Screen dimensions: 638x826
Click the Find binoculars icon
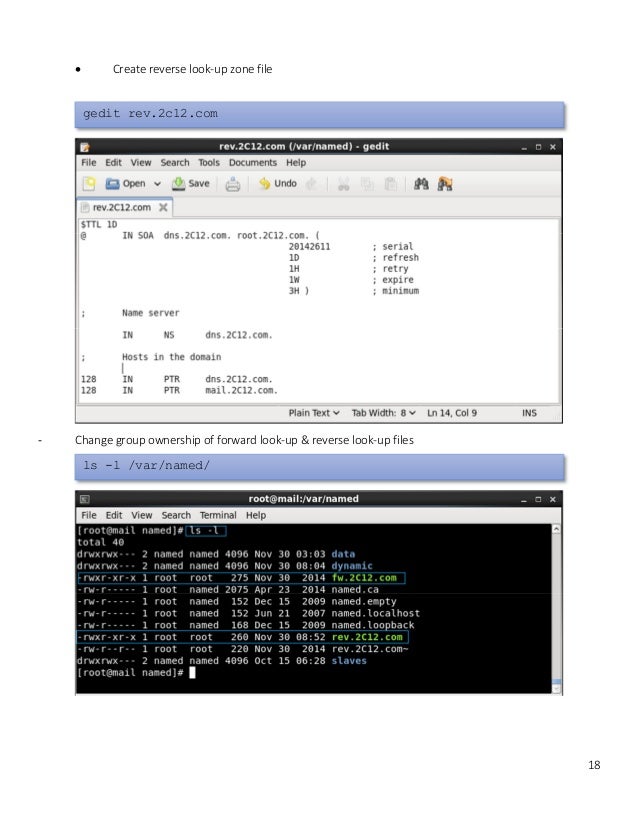click(421, 184)
